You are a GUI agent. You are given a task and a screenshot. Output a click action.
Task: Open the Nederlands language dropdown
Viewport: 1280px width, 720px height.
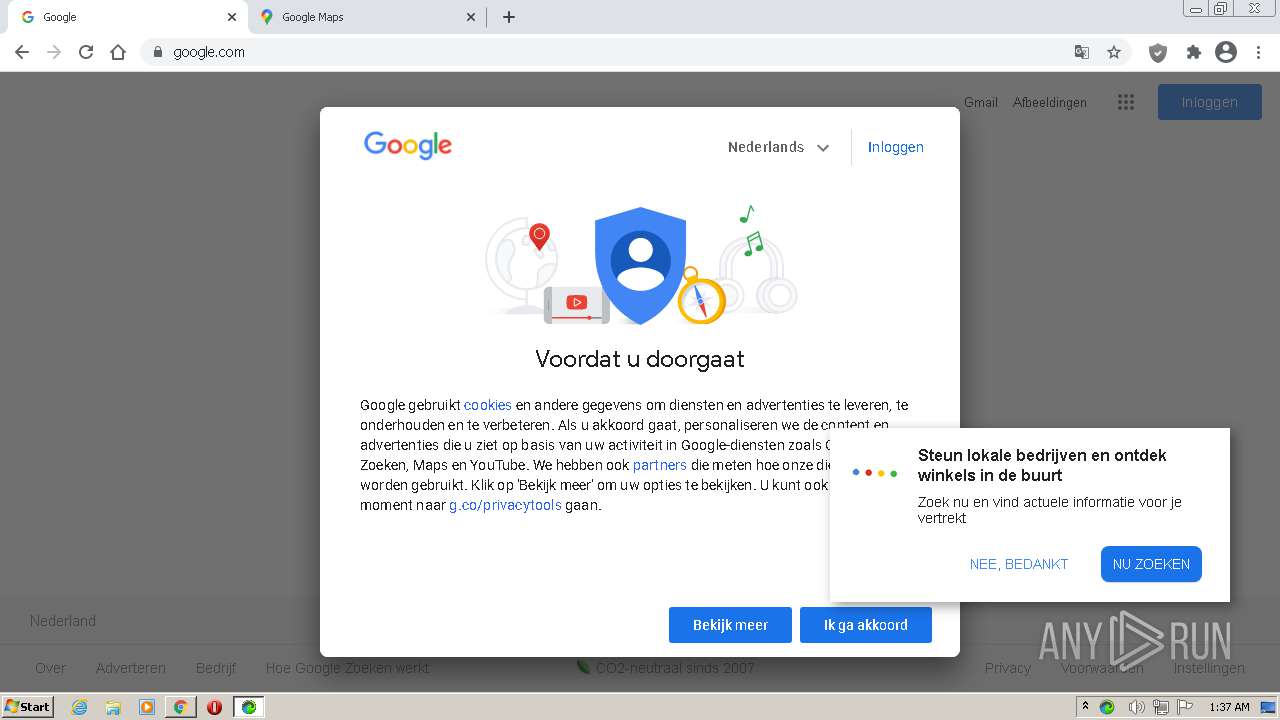779,147
